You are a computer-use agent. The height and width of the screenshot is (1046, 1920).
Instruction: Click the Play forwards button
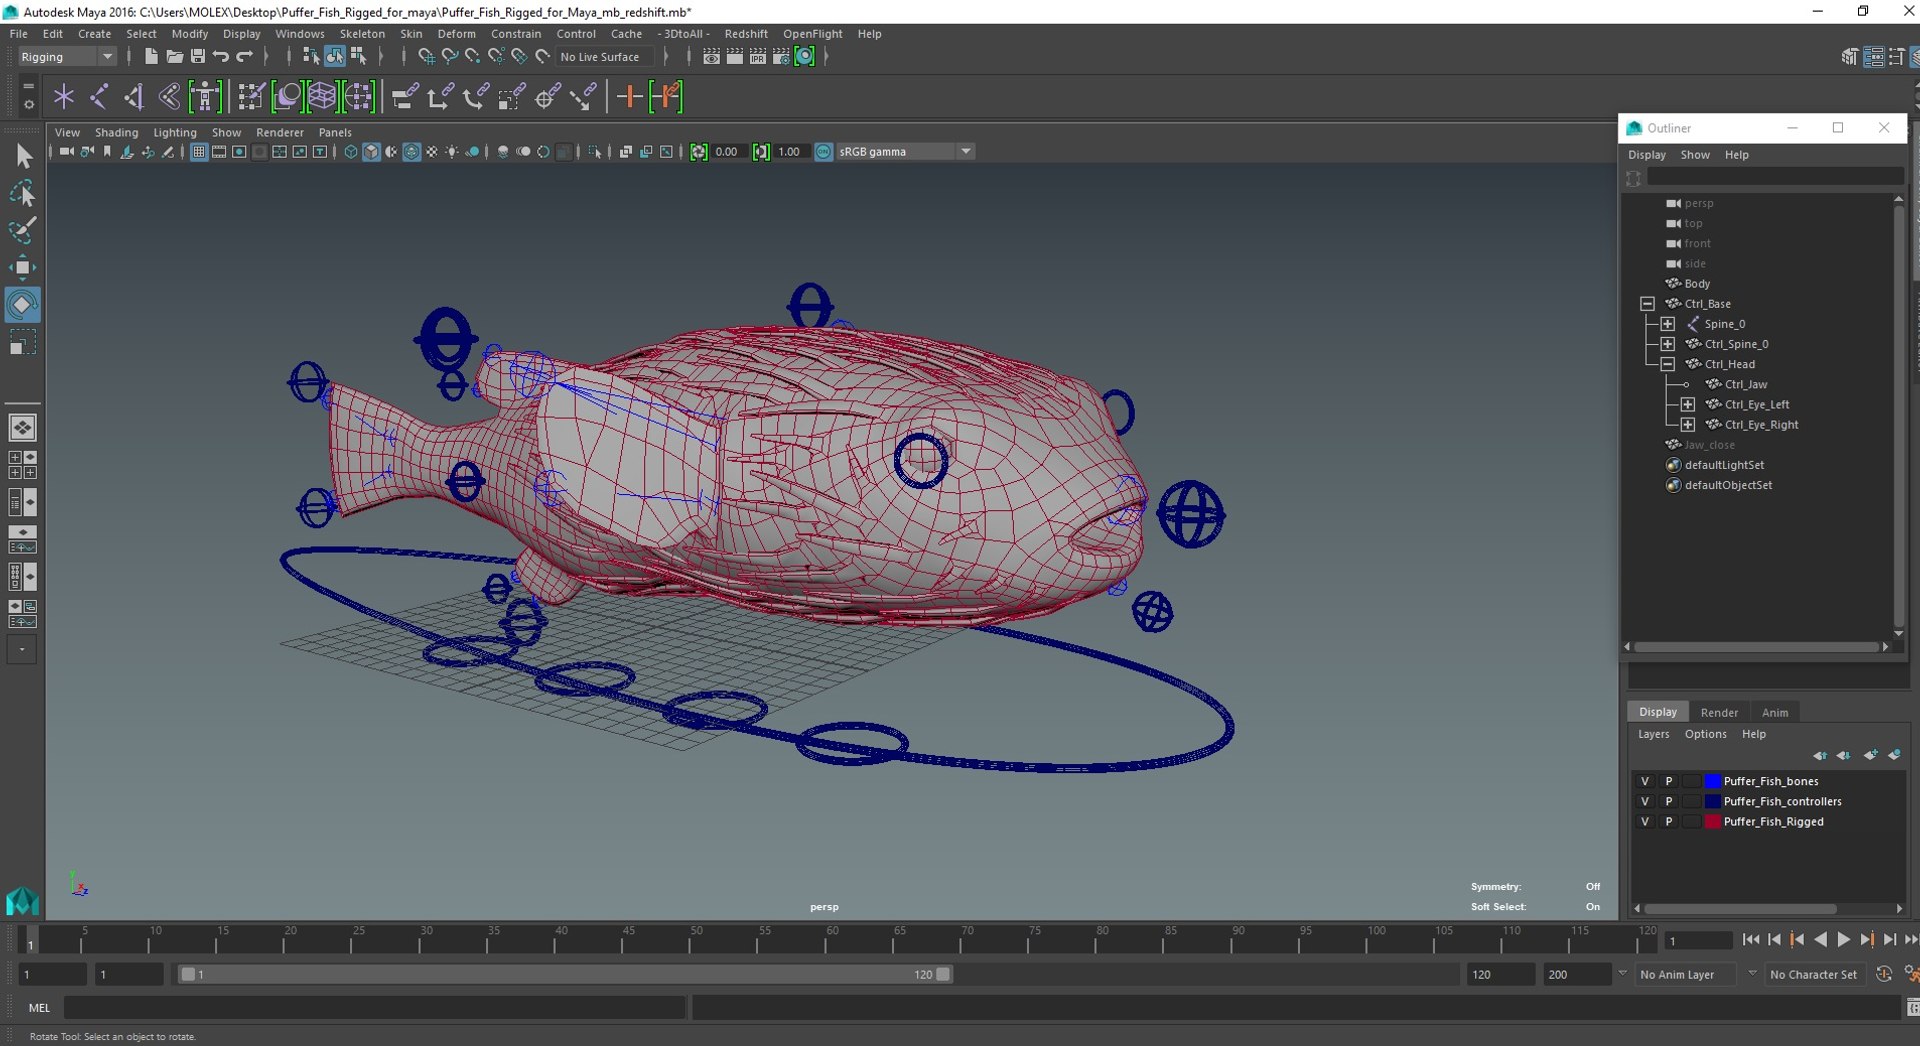pos(1843,940)
